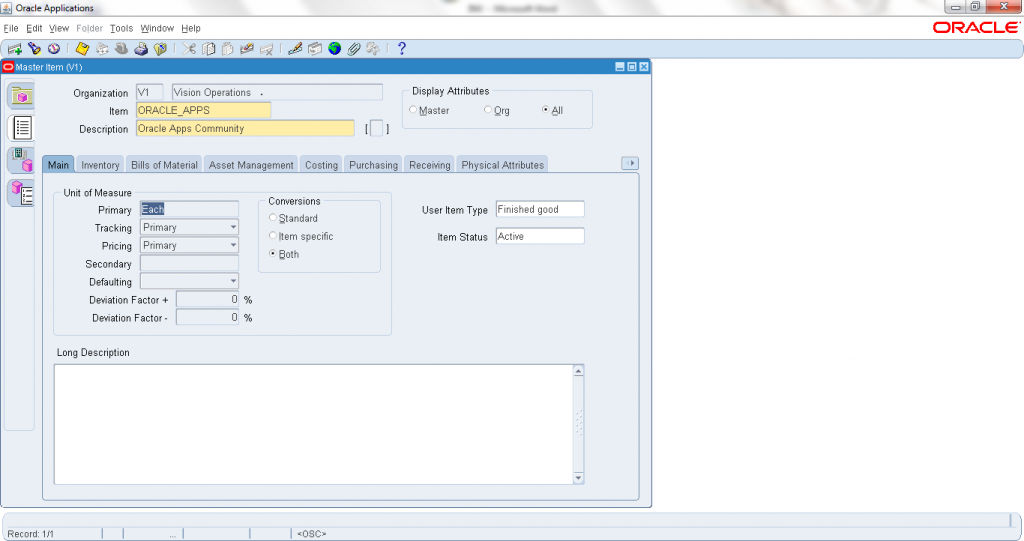Click the question mark Window Help icon
Image resolution: width=1024 pixels, height=541 pixels.
[x=402, y=48]
